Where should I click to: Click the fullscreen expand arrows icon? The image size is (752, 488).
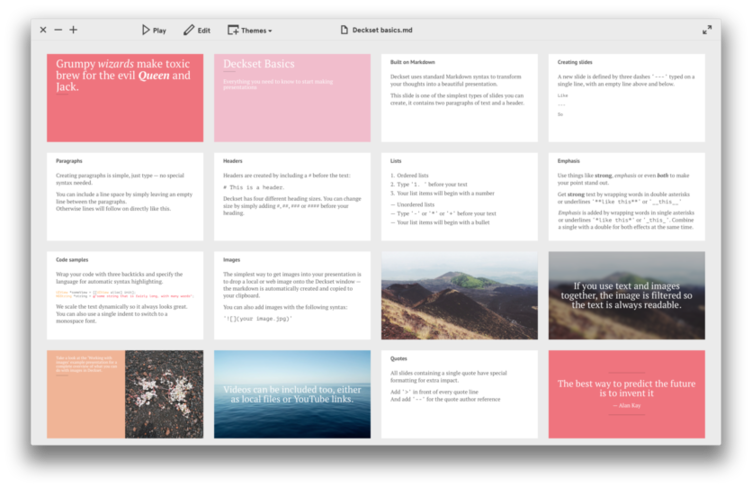click(x=707, y=30)
